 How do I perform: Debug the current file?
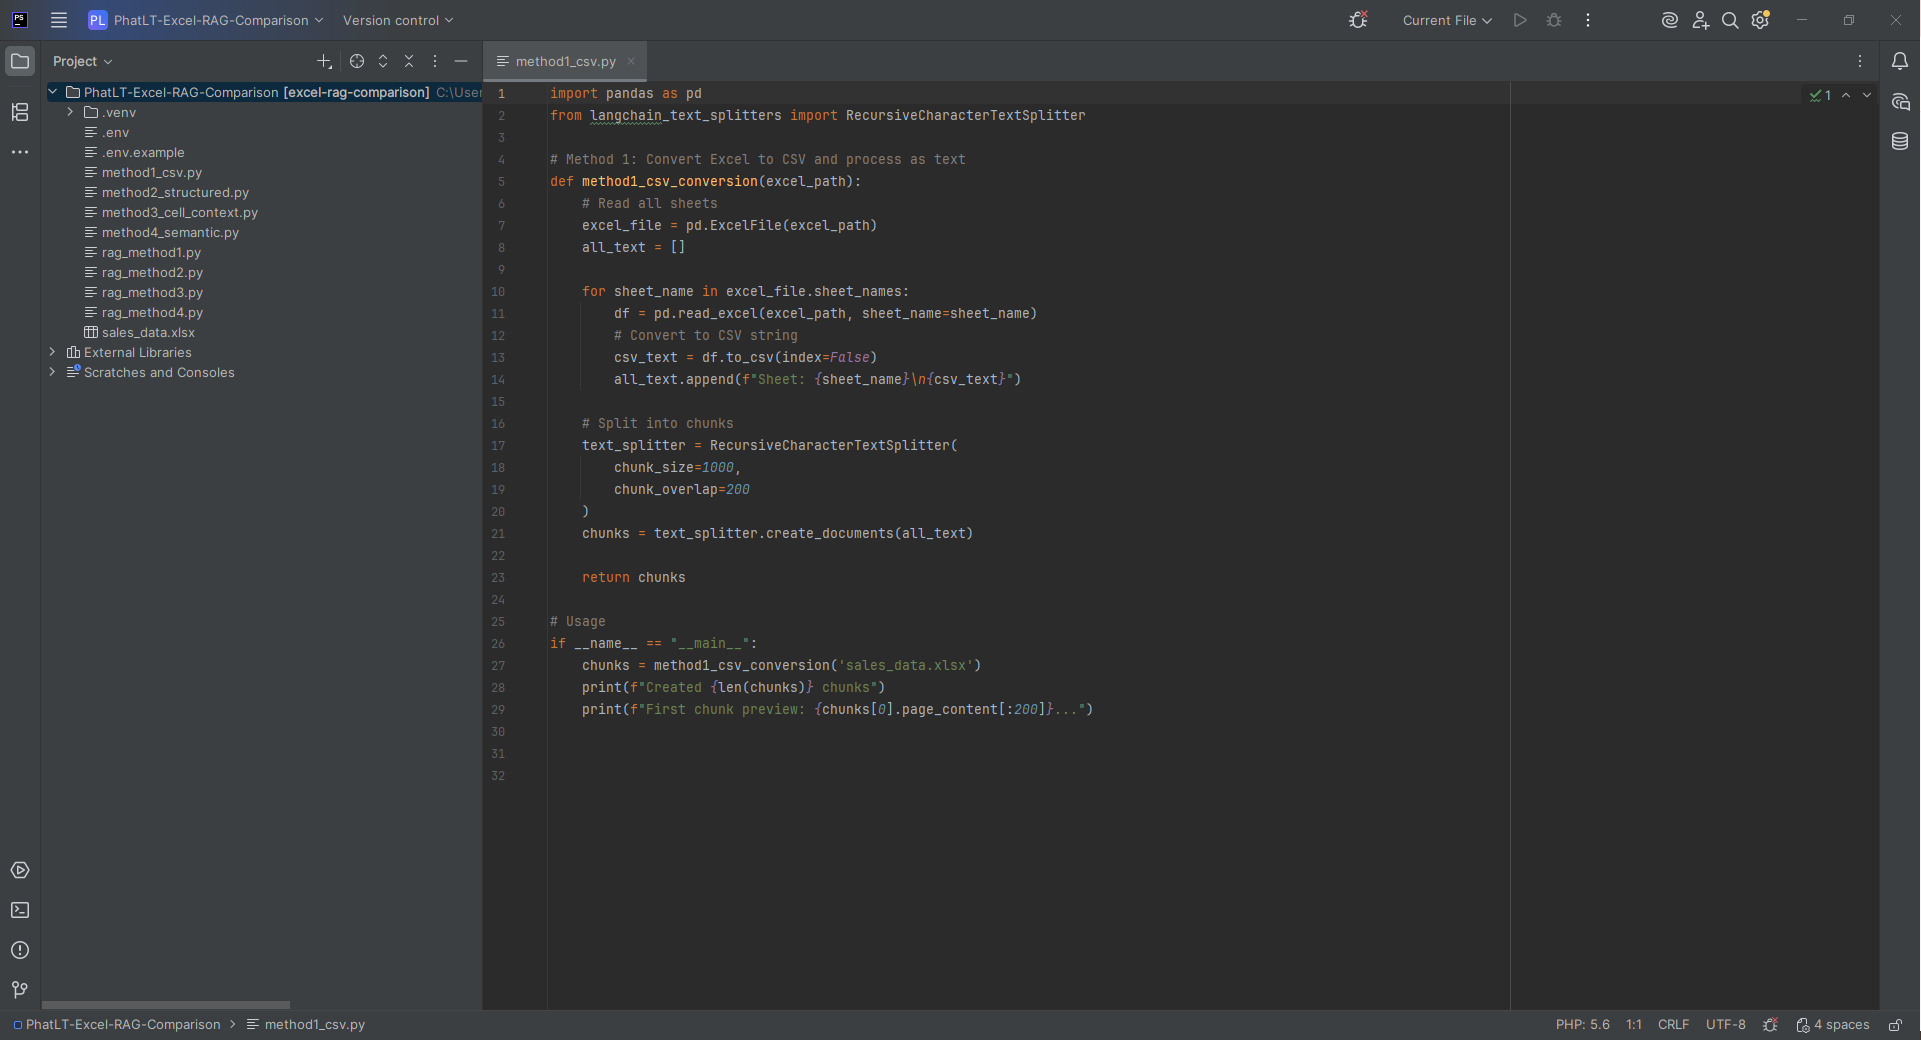pyautogui.click(x=1553, y=20)
